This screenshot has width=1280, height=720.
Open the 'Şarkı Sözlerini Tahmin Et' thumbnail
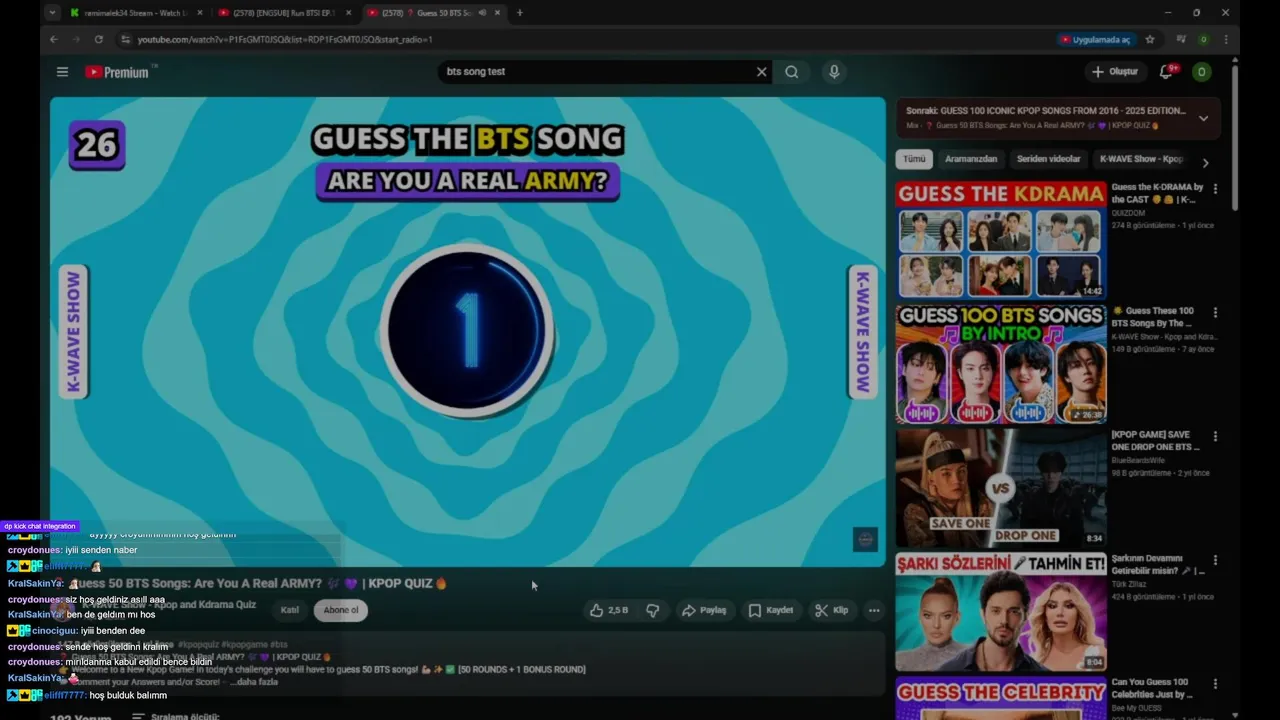coord(1001,612)
